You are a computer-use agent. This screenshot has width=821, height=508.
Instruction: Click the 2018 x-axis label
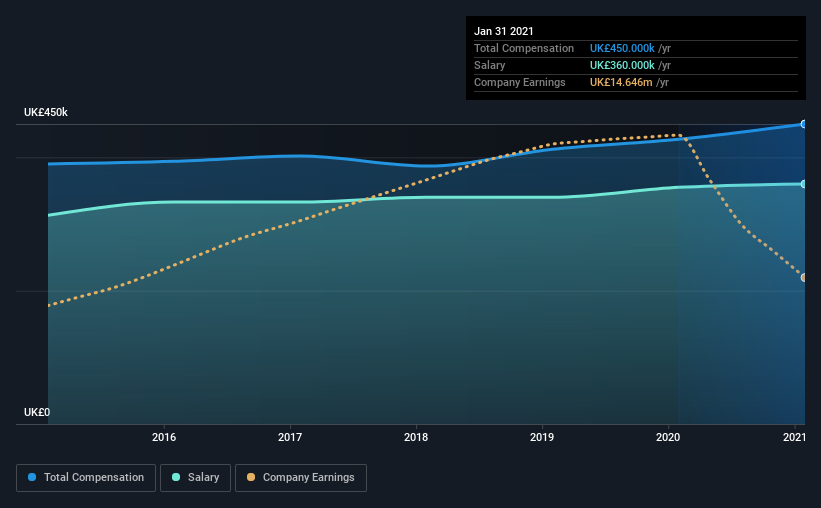click(416, 437)
